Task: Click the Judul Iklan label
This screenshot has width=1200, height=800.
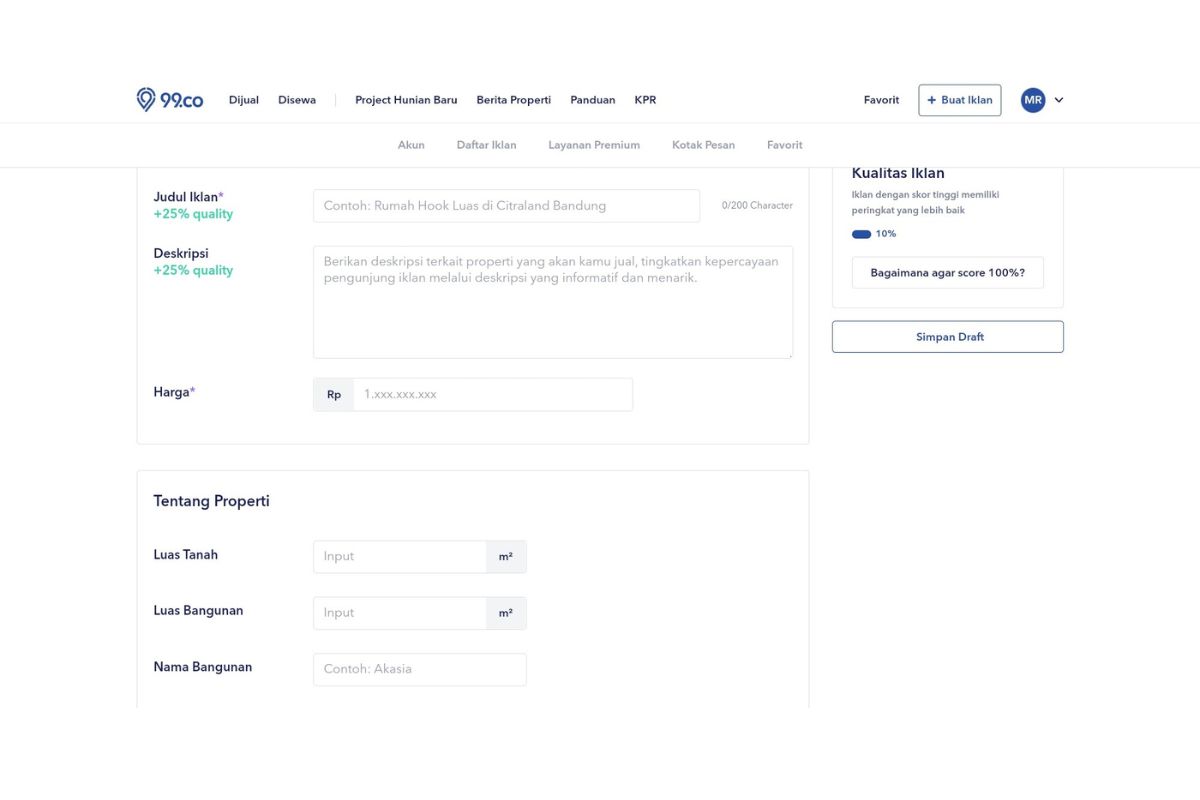Action: [x=189, y=197]
